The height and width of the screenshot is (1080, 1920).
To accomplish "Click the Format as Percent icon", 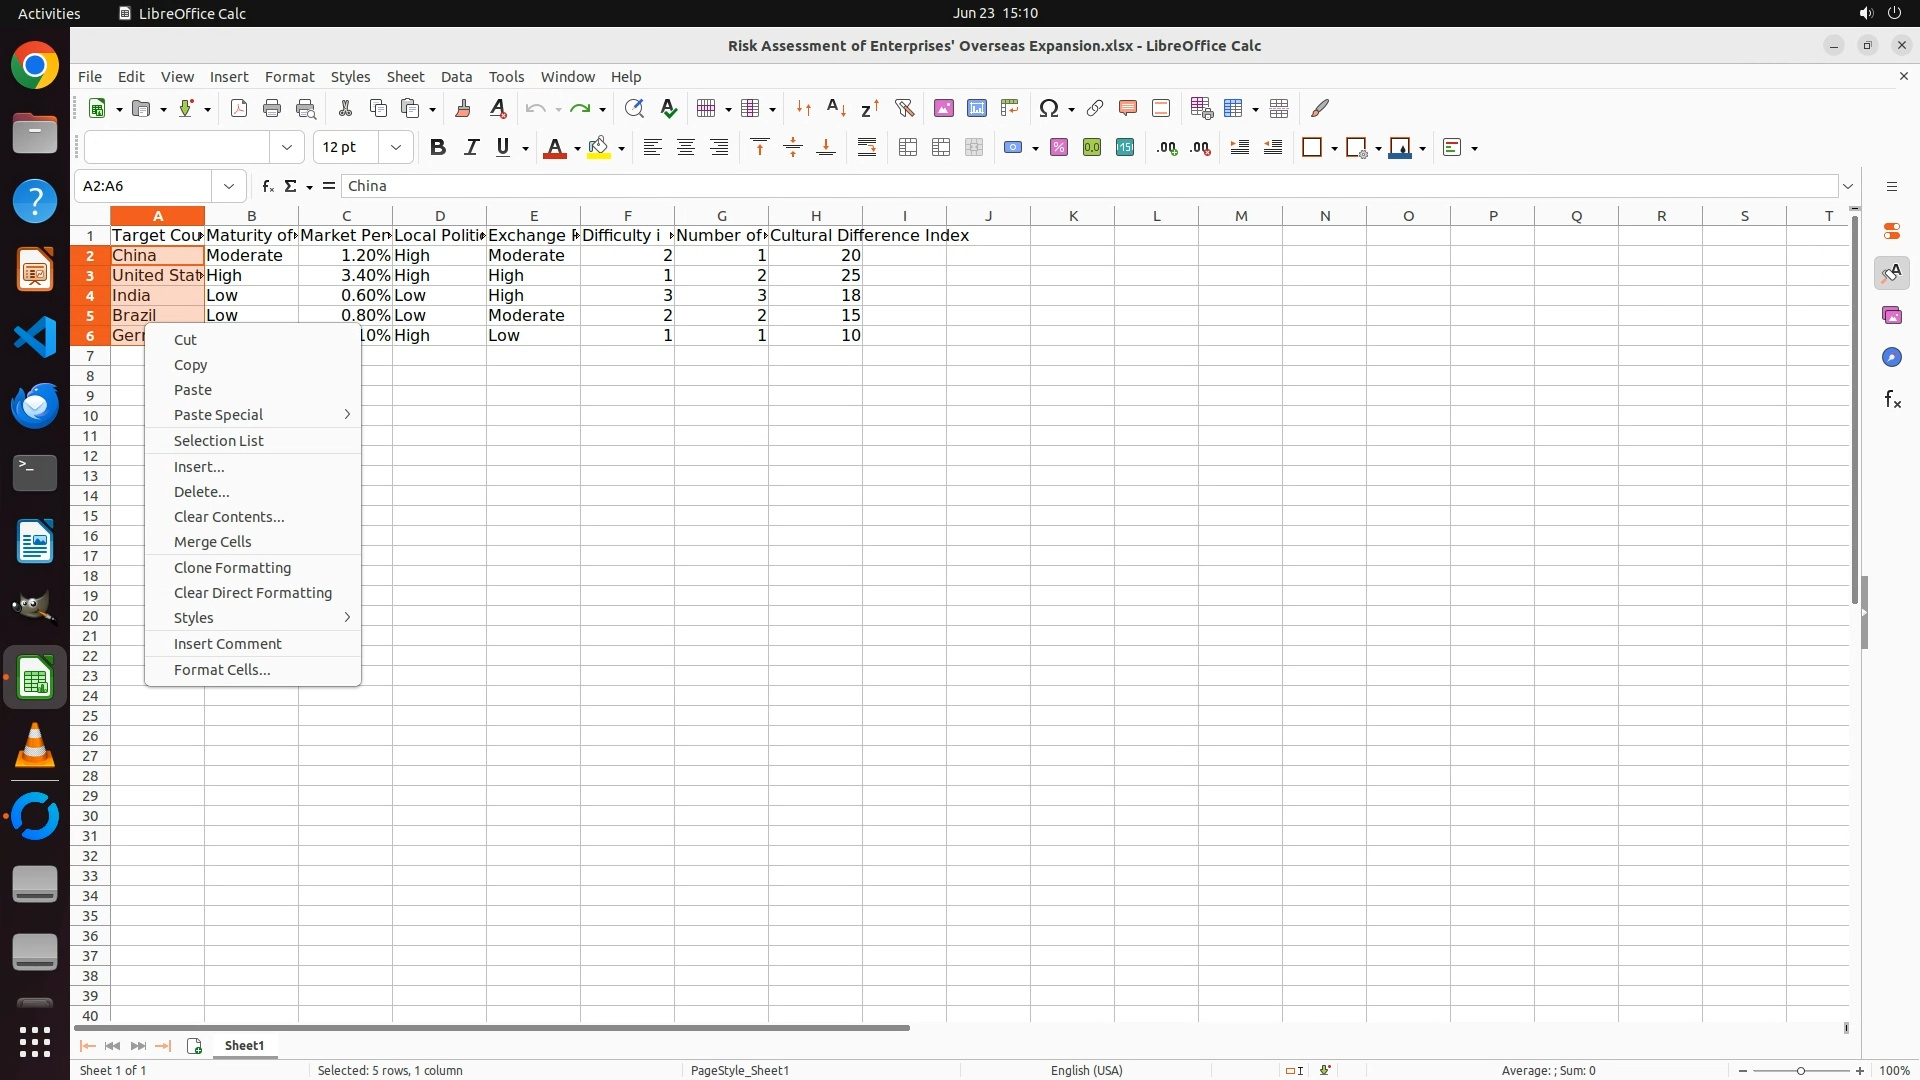I will click(1059, 148).
